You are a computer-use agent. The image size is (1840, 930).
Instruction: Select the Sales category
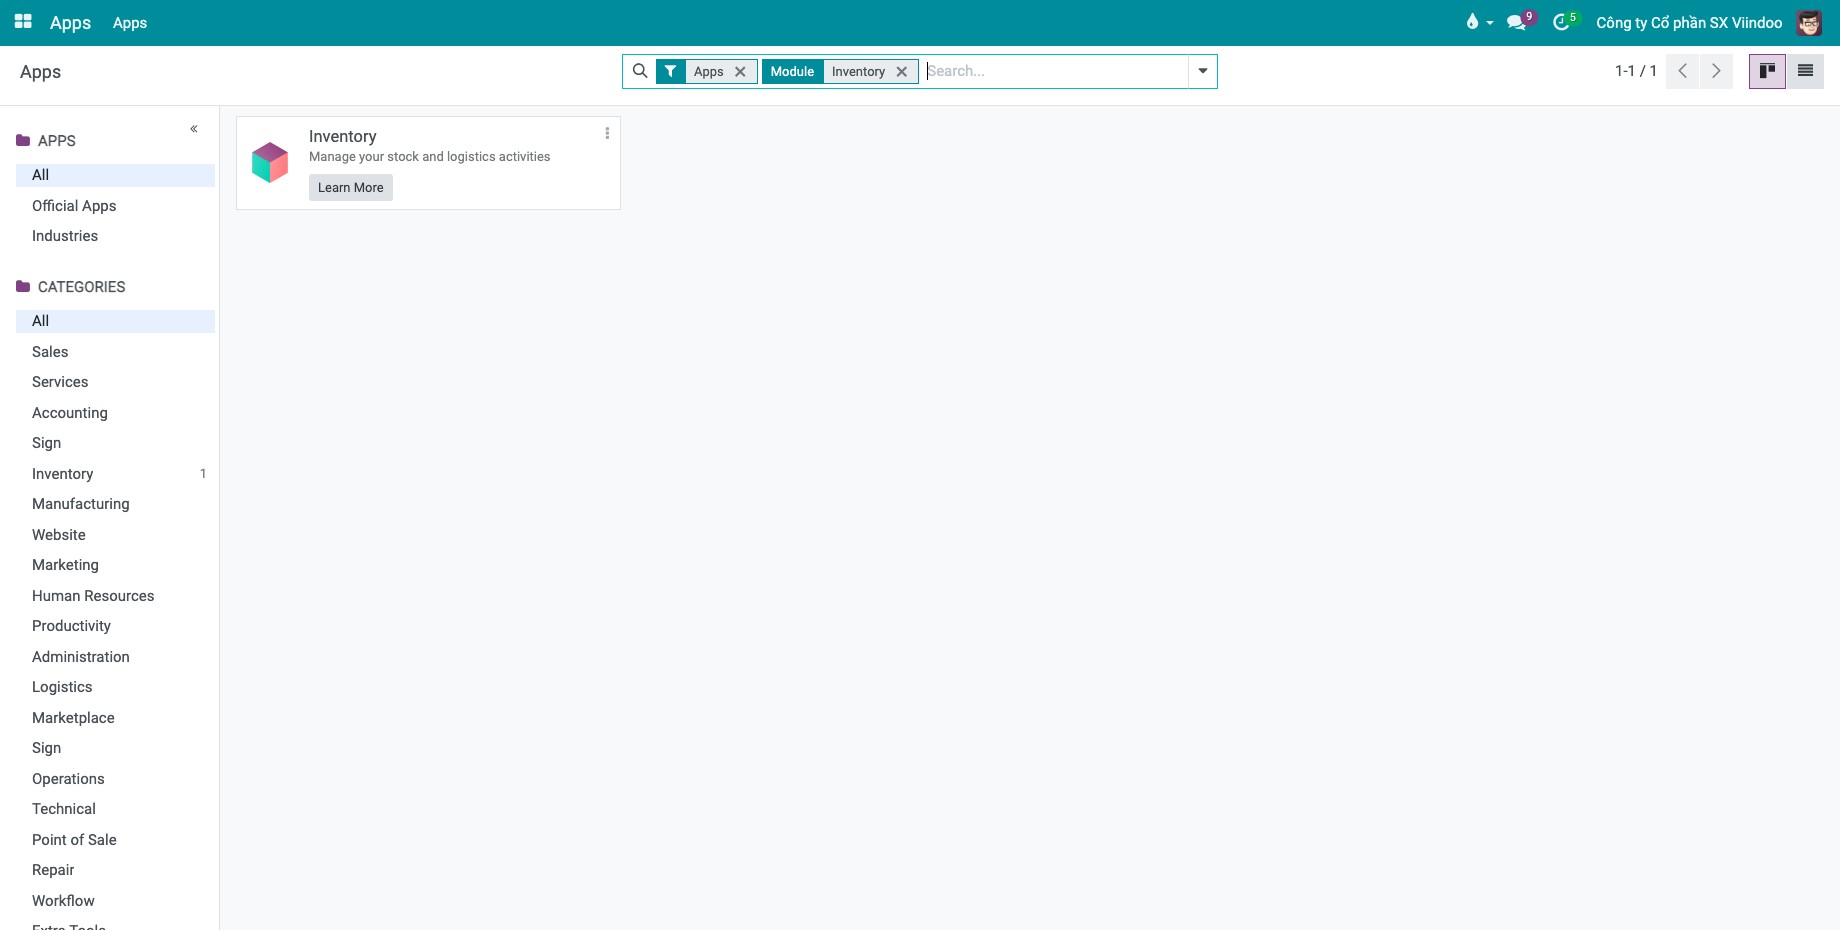(x=115, y=352)
